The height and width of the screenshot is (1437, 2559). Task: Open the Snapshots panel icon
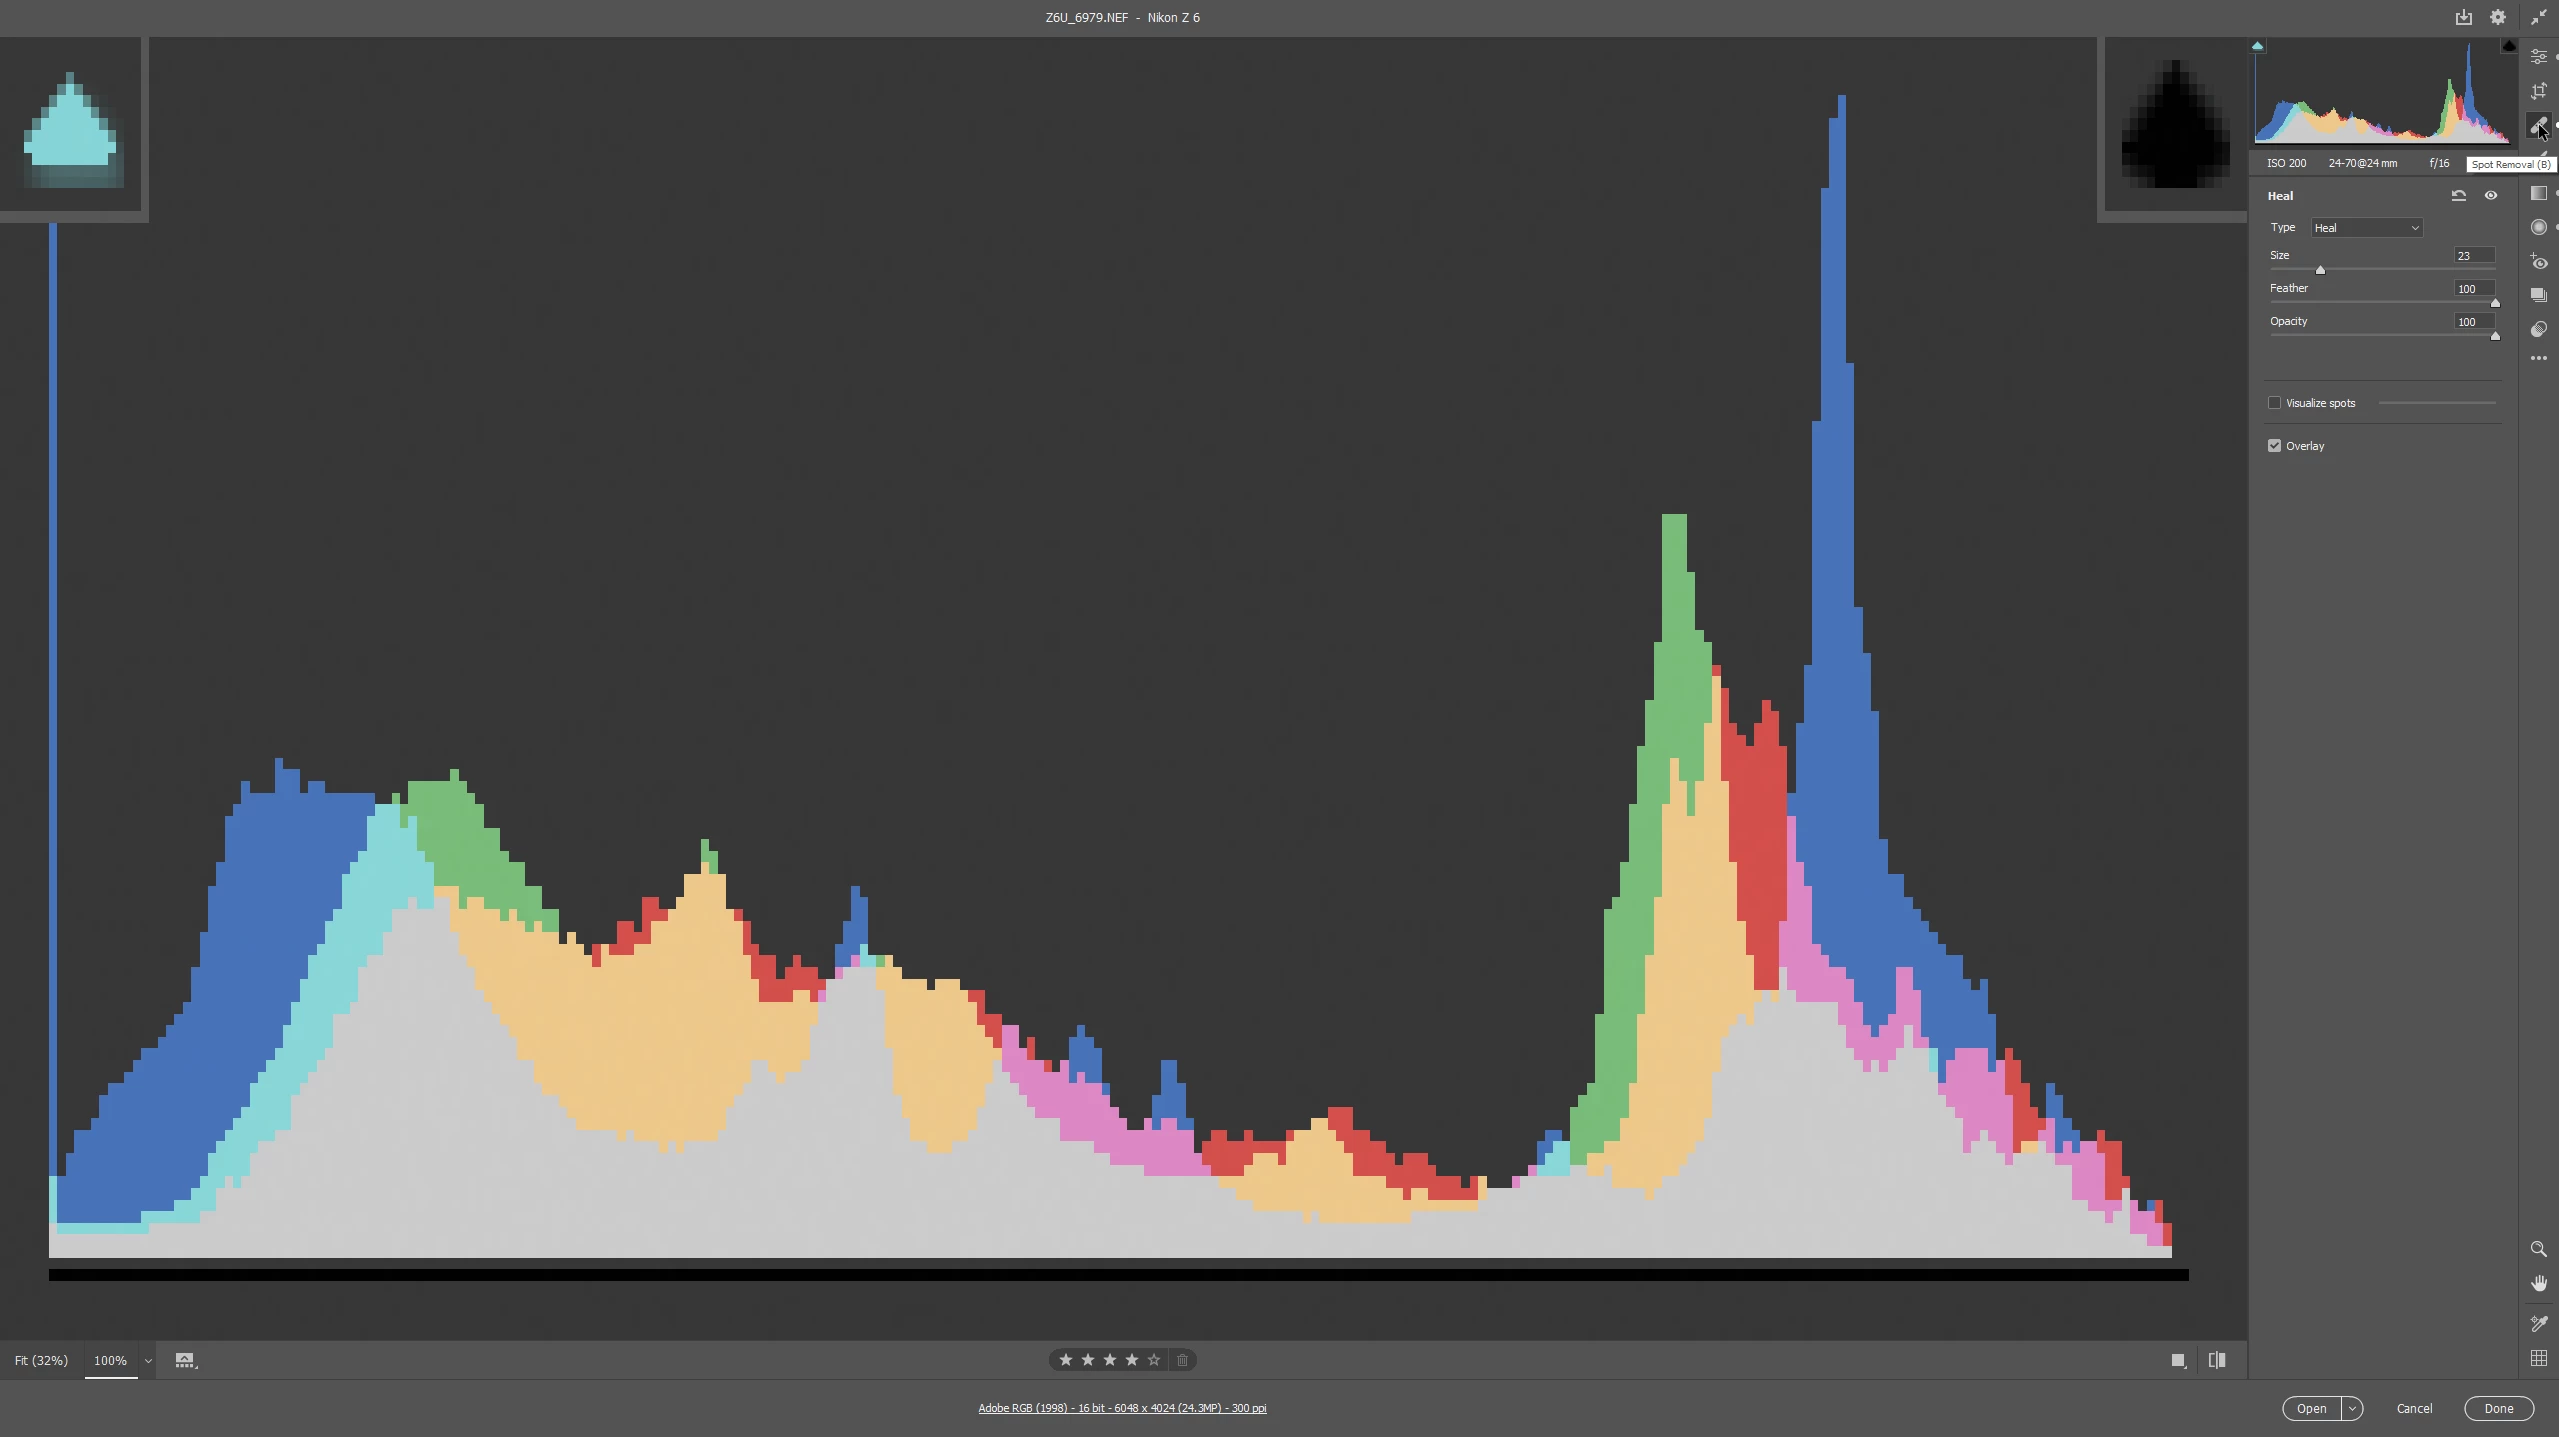coord(2538,296)
